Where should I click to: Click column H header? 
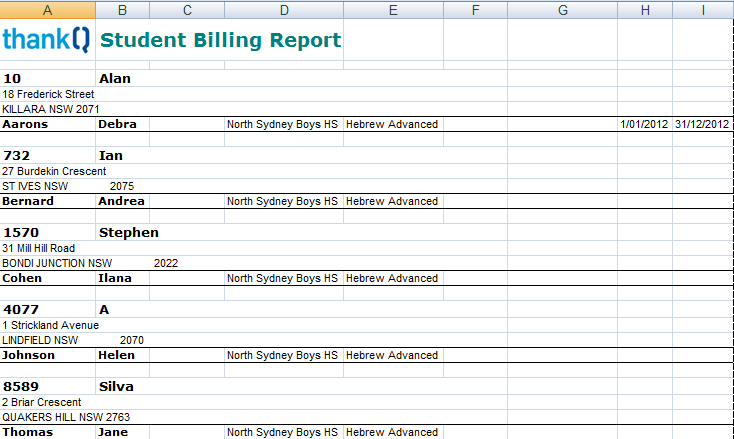[x=645, y=10]
